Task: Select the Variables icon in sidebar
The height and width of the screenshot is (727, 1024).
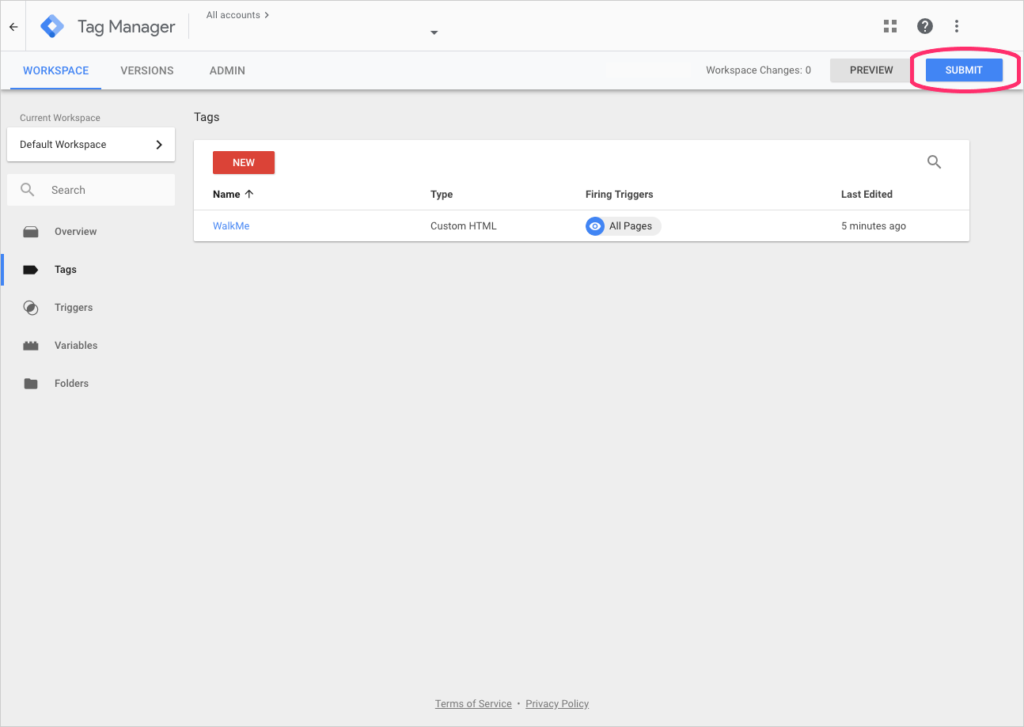Action: pos(31,345)
